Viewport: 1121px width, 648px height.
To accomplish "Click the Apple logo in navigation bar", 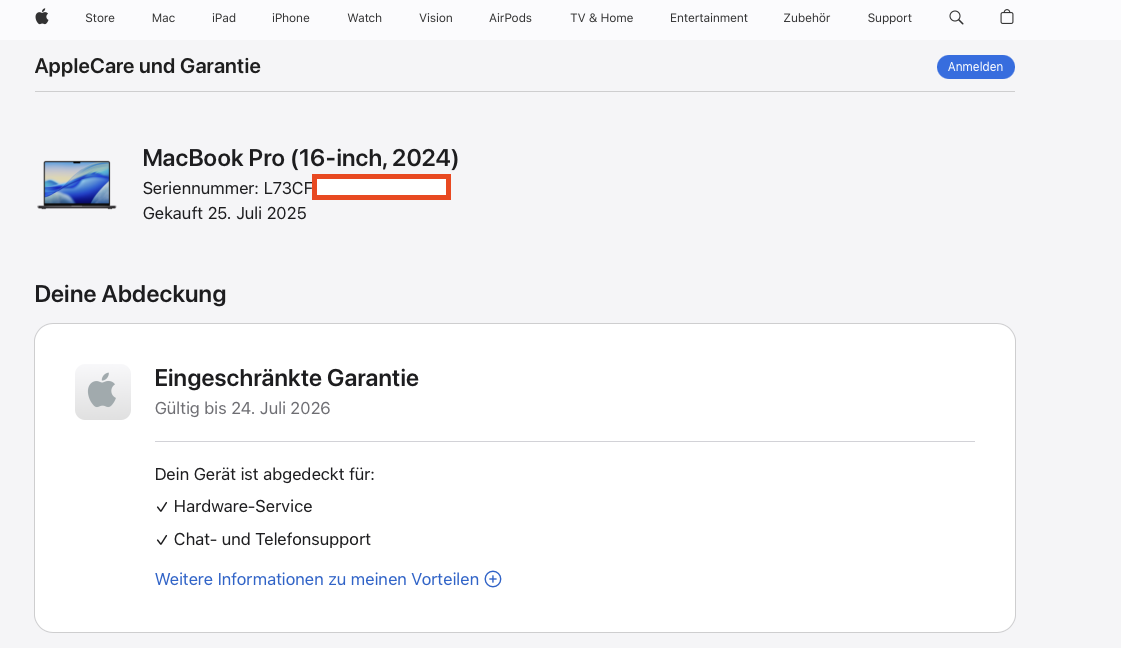I will click(42, 17).
